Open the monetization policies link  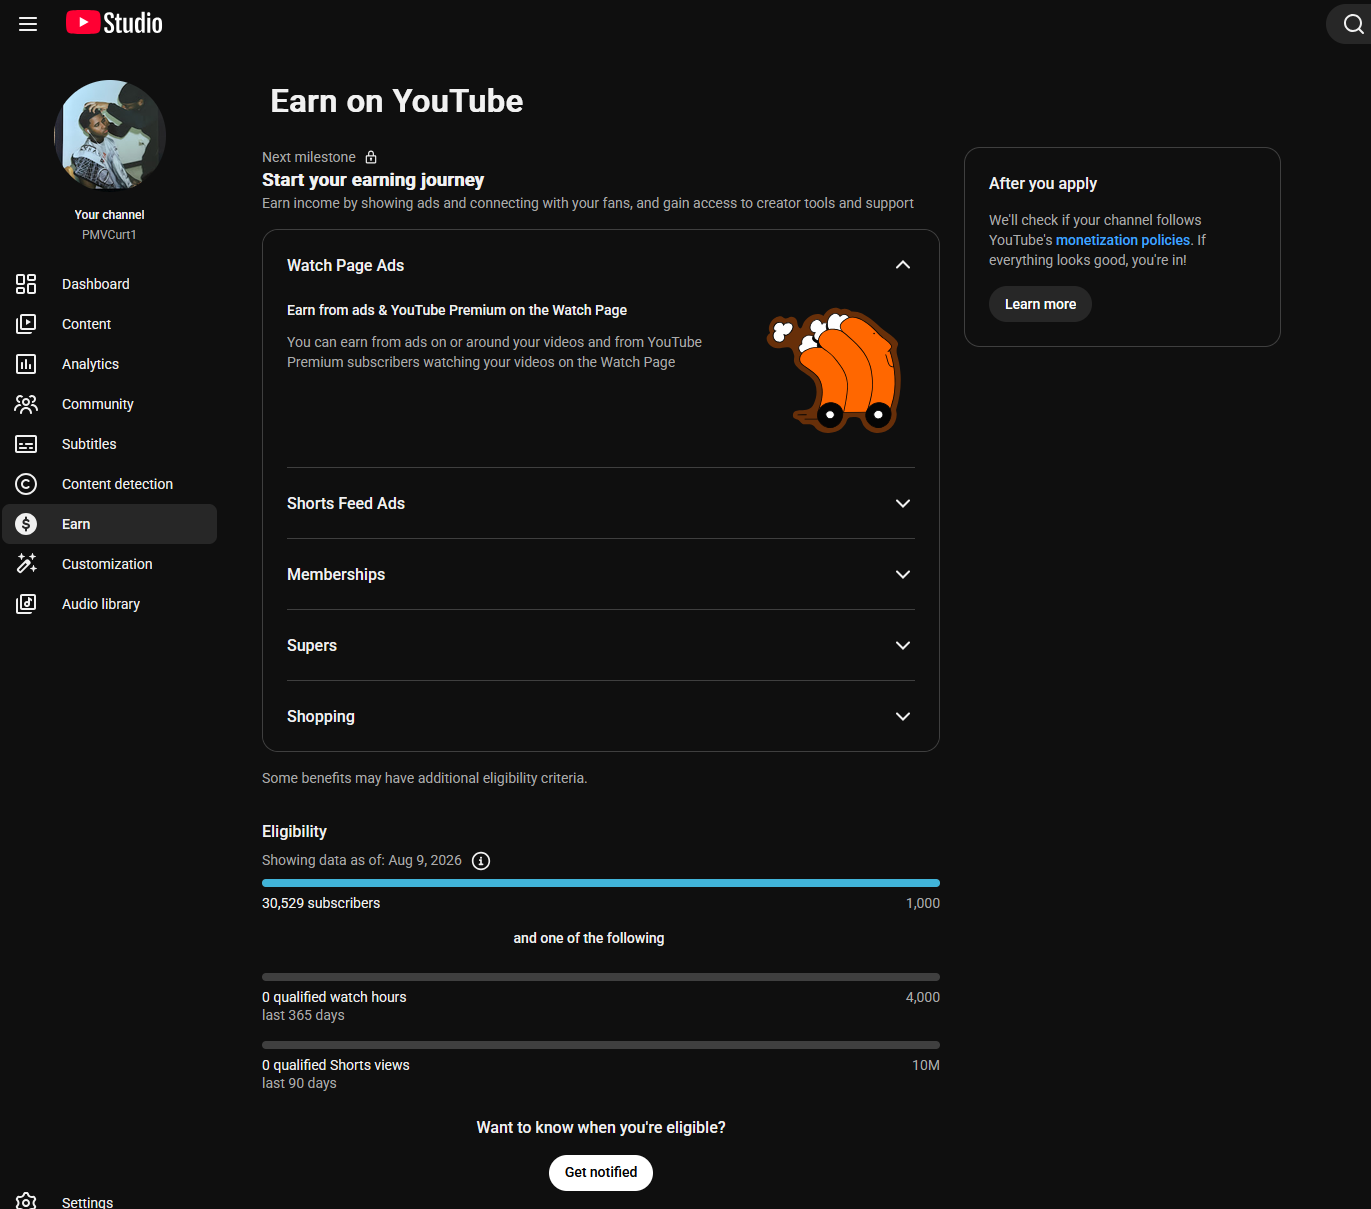[1123, 240]
